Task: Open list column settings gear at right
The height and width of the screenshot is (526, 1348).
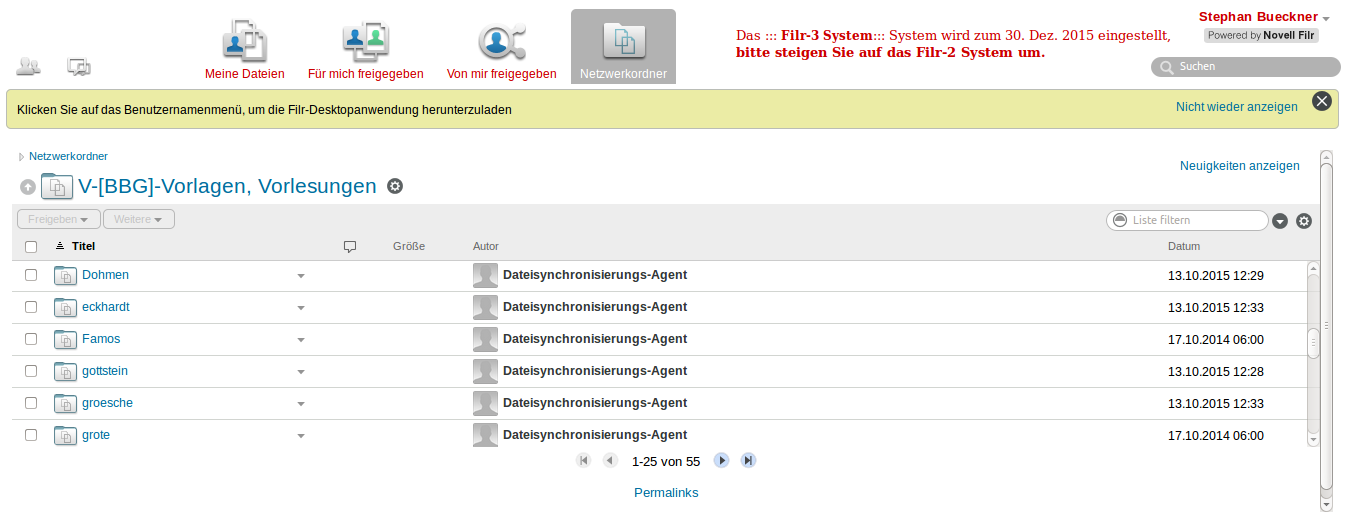Action: tap(1304, 221)
